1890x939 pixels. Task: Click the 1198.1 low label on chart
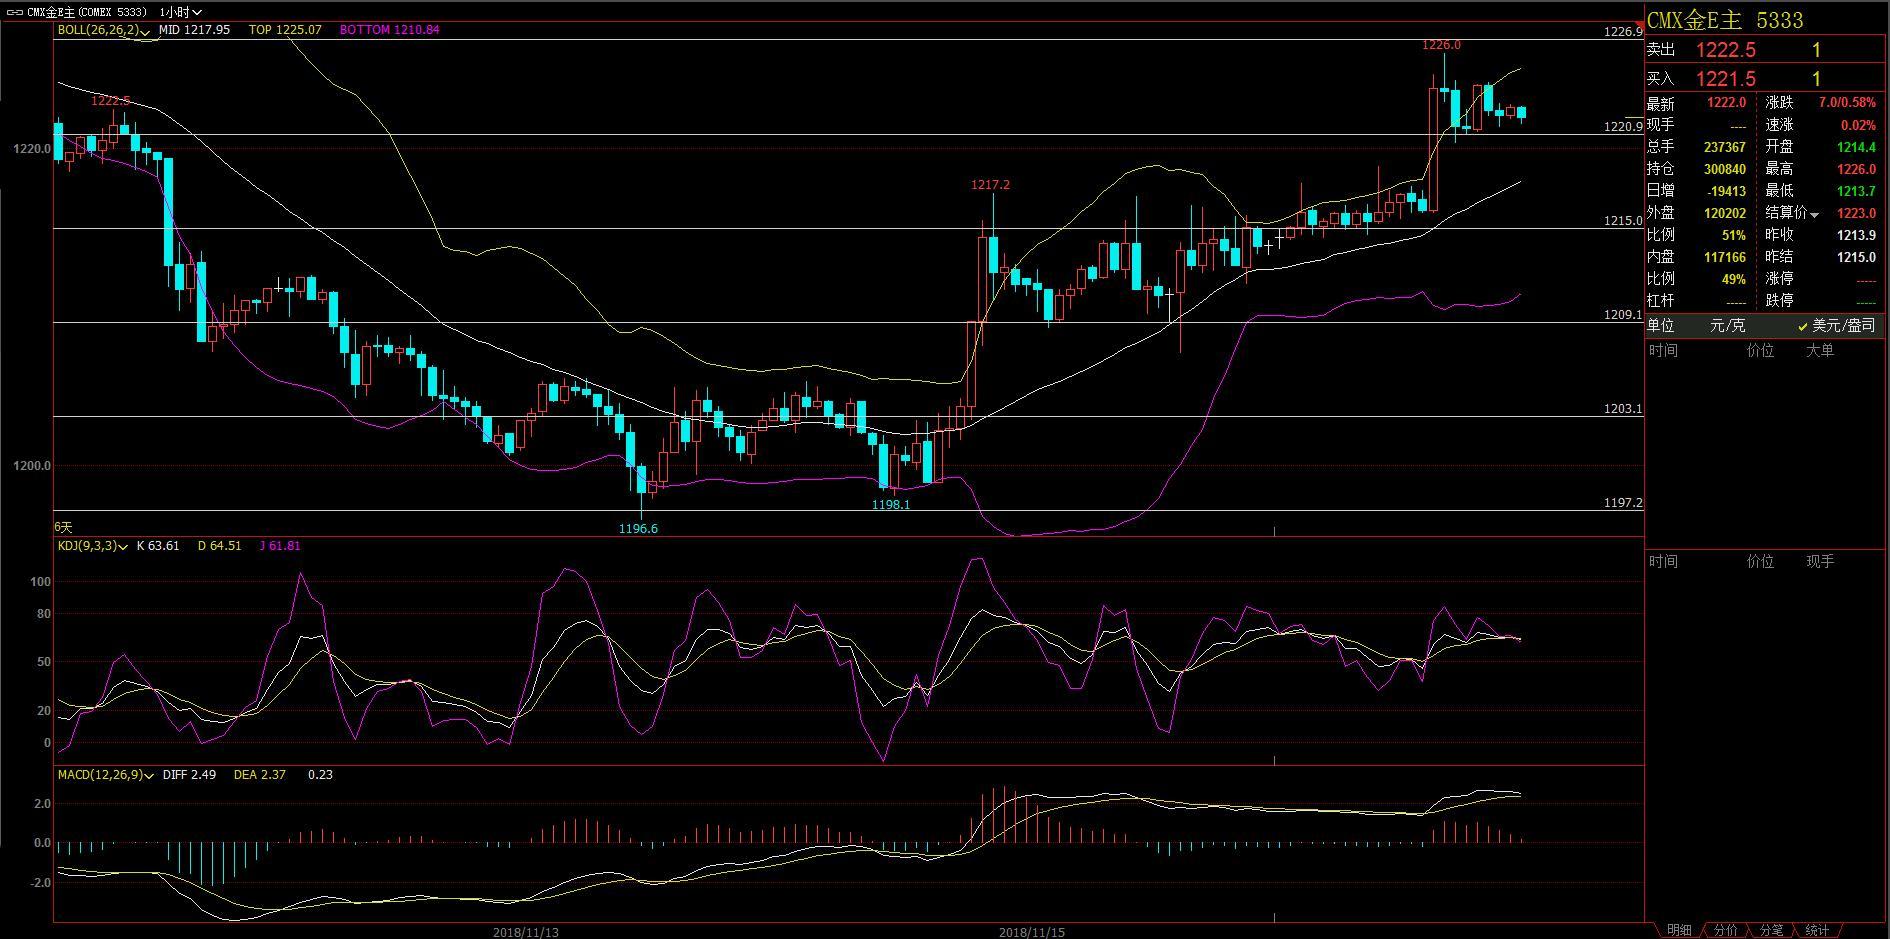(891, 505)
